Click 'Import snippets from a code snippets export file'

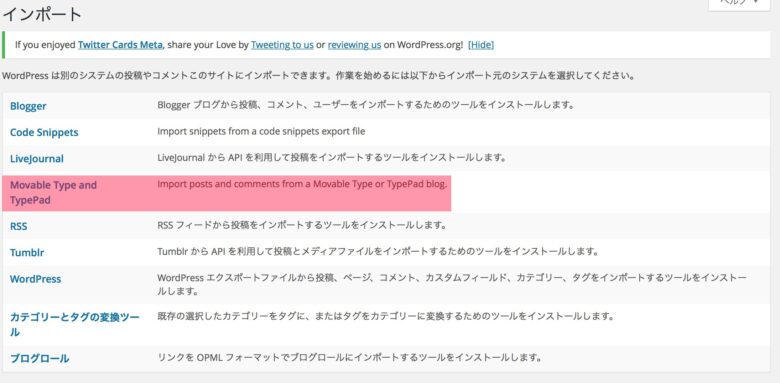pyautogui.click(x=261, y=131)
